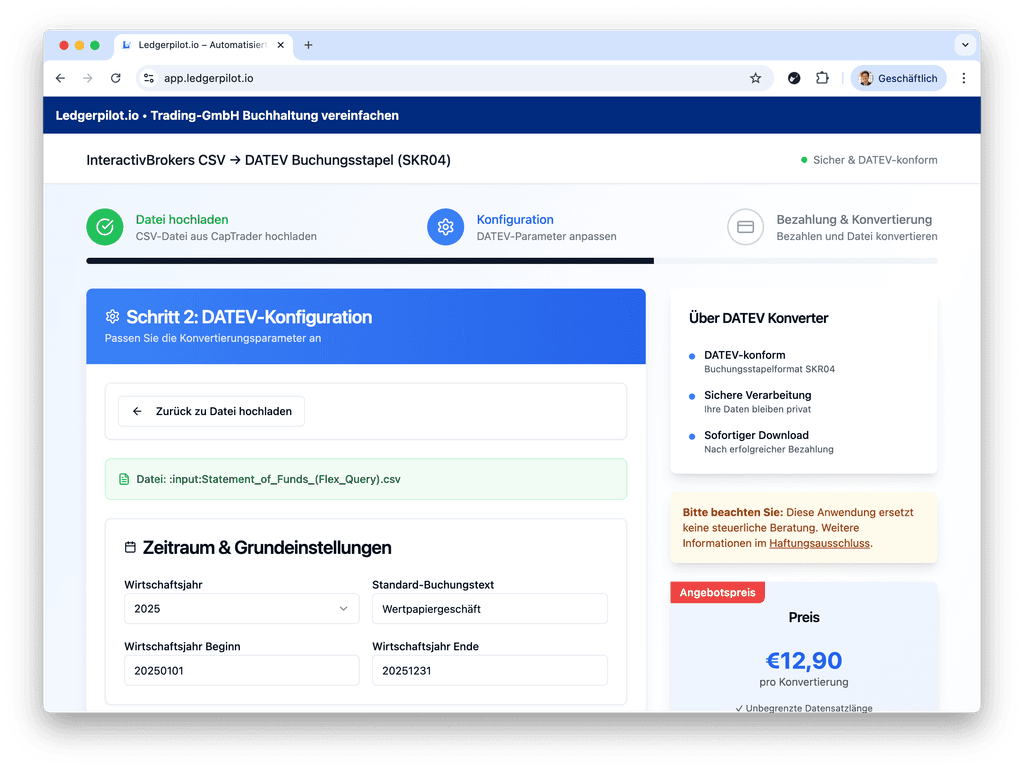Open the Geschäftlich profile menu
Image resolution: width=1024 pixels, height=770 pixels.
[x=898, y=78]
